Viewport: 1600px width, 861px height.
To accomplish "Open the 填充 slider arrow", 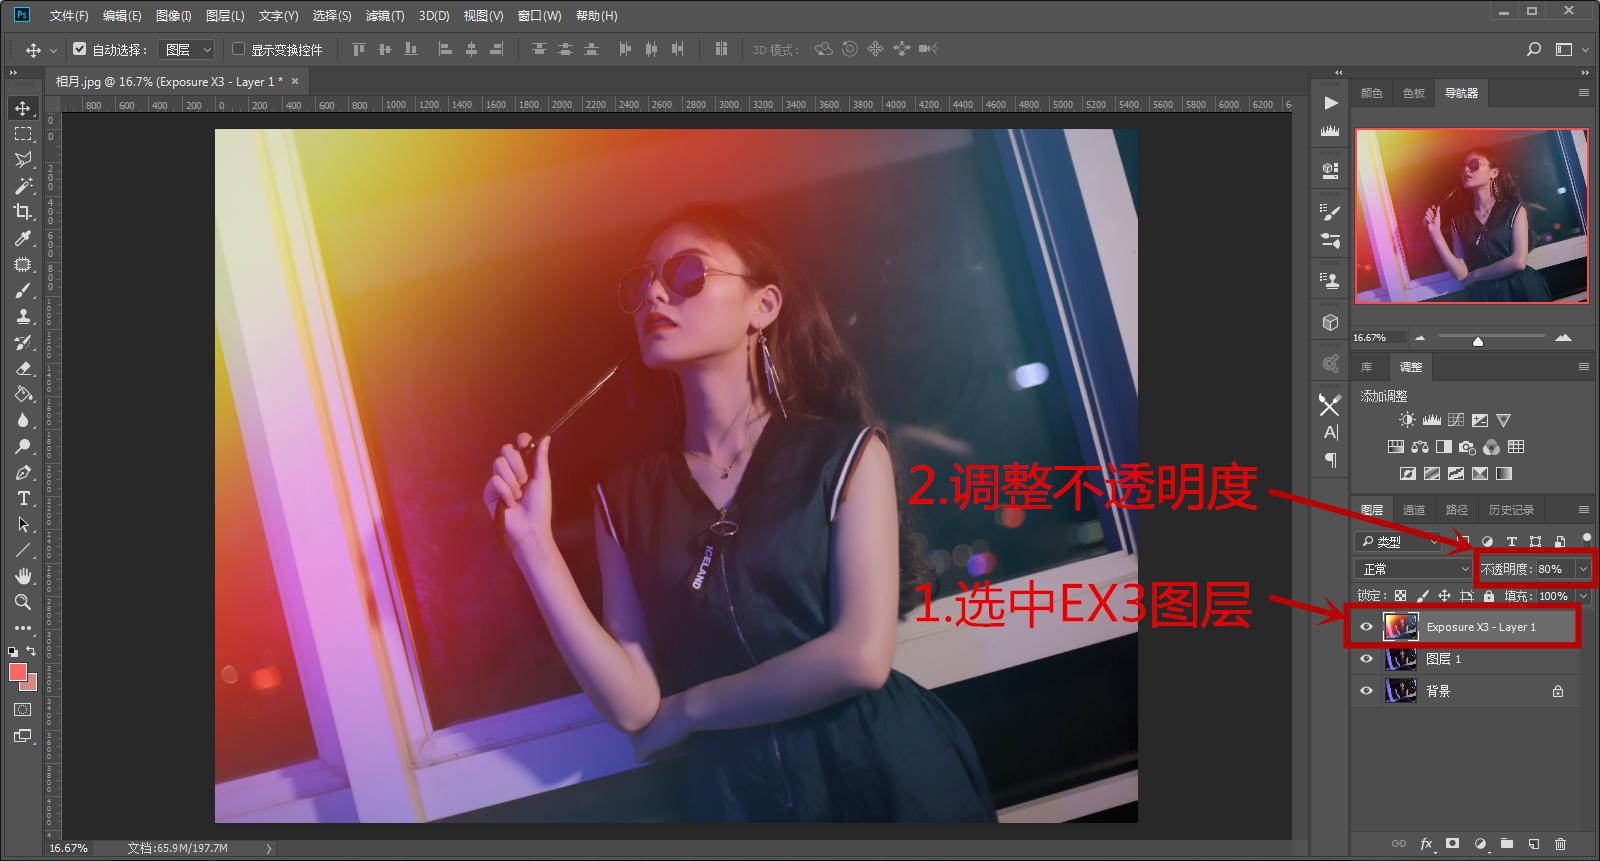I will [1583, 596].
